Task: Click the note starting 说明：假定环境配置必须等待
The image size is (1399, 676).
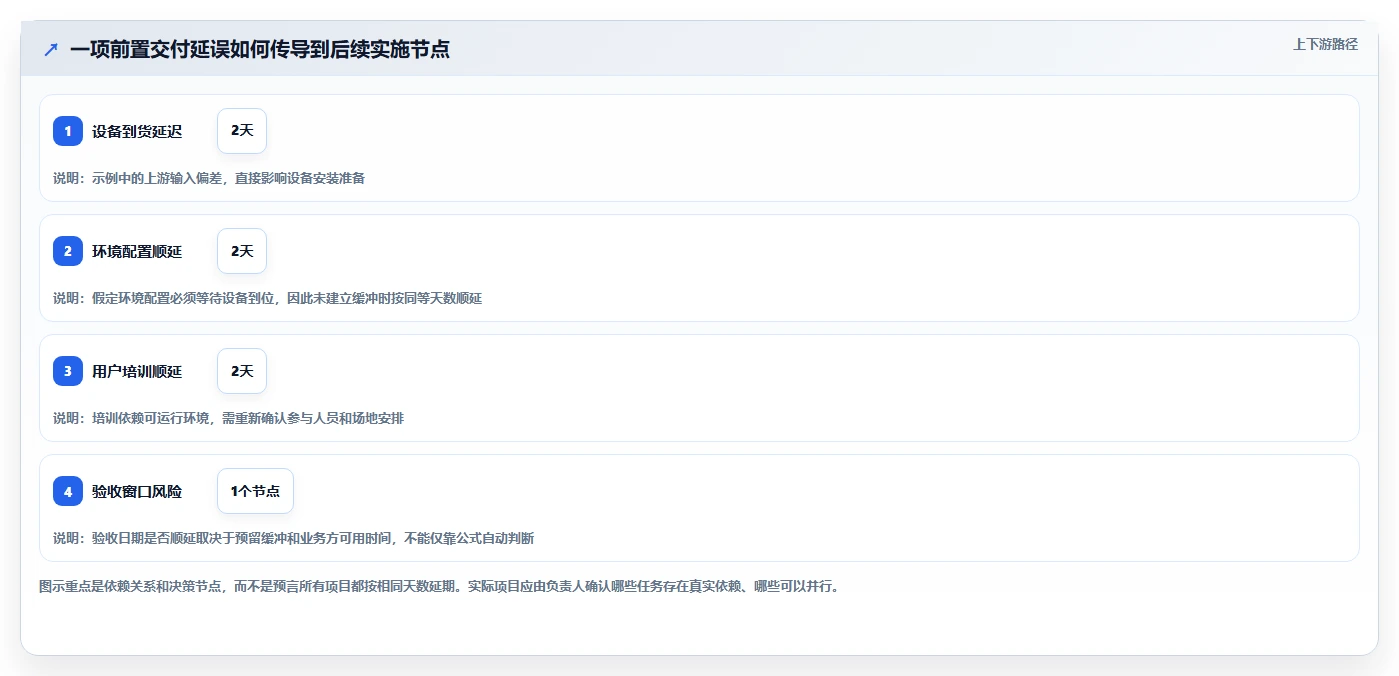Action: [267, 298]
